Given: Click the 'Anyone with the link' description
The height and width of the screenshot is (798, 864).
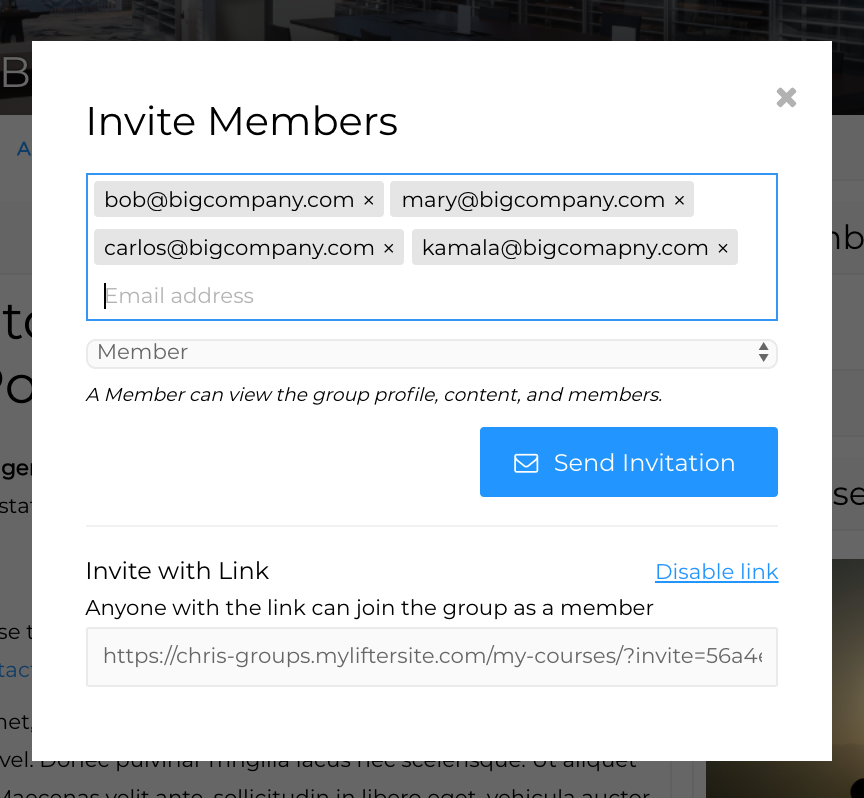Looking at the screenshot, I should coord(369,608).
